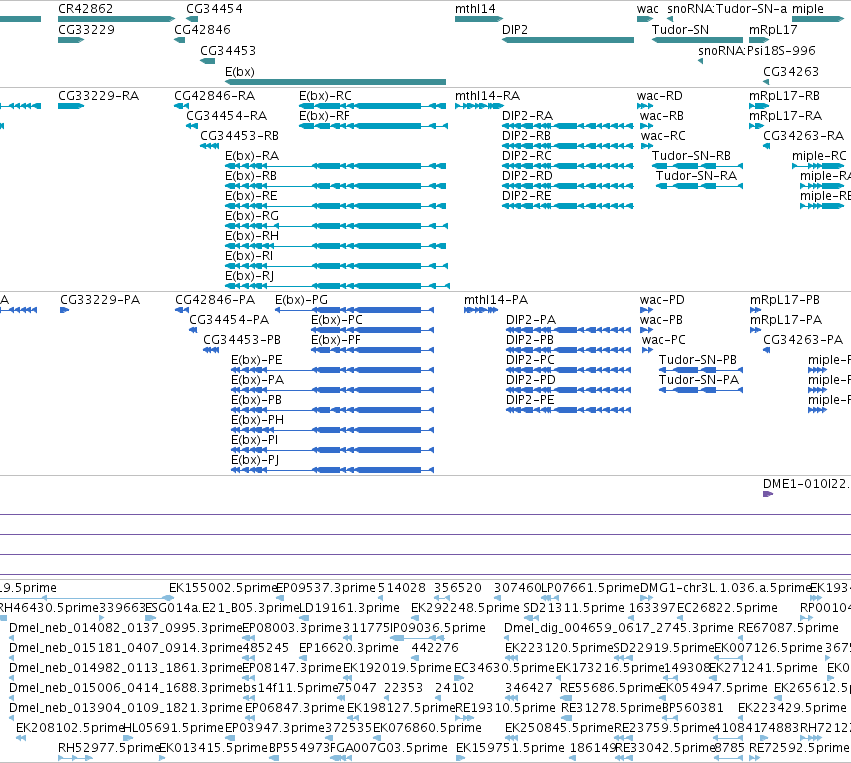
Task: Open EST RE67087.5prime label
Action: pyautogui.click(x=788, y=628)
